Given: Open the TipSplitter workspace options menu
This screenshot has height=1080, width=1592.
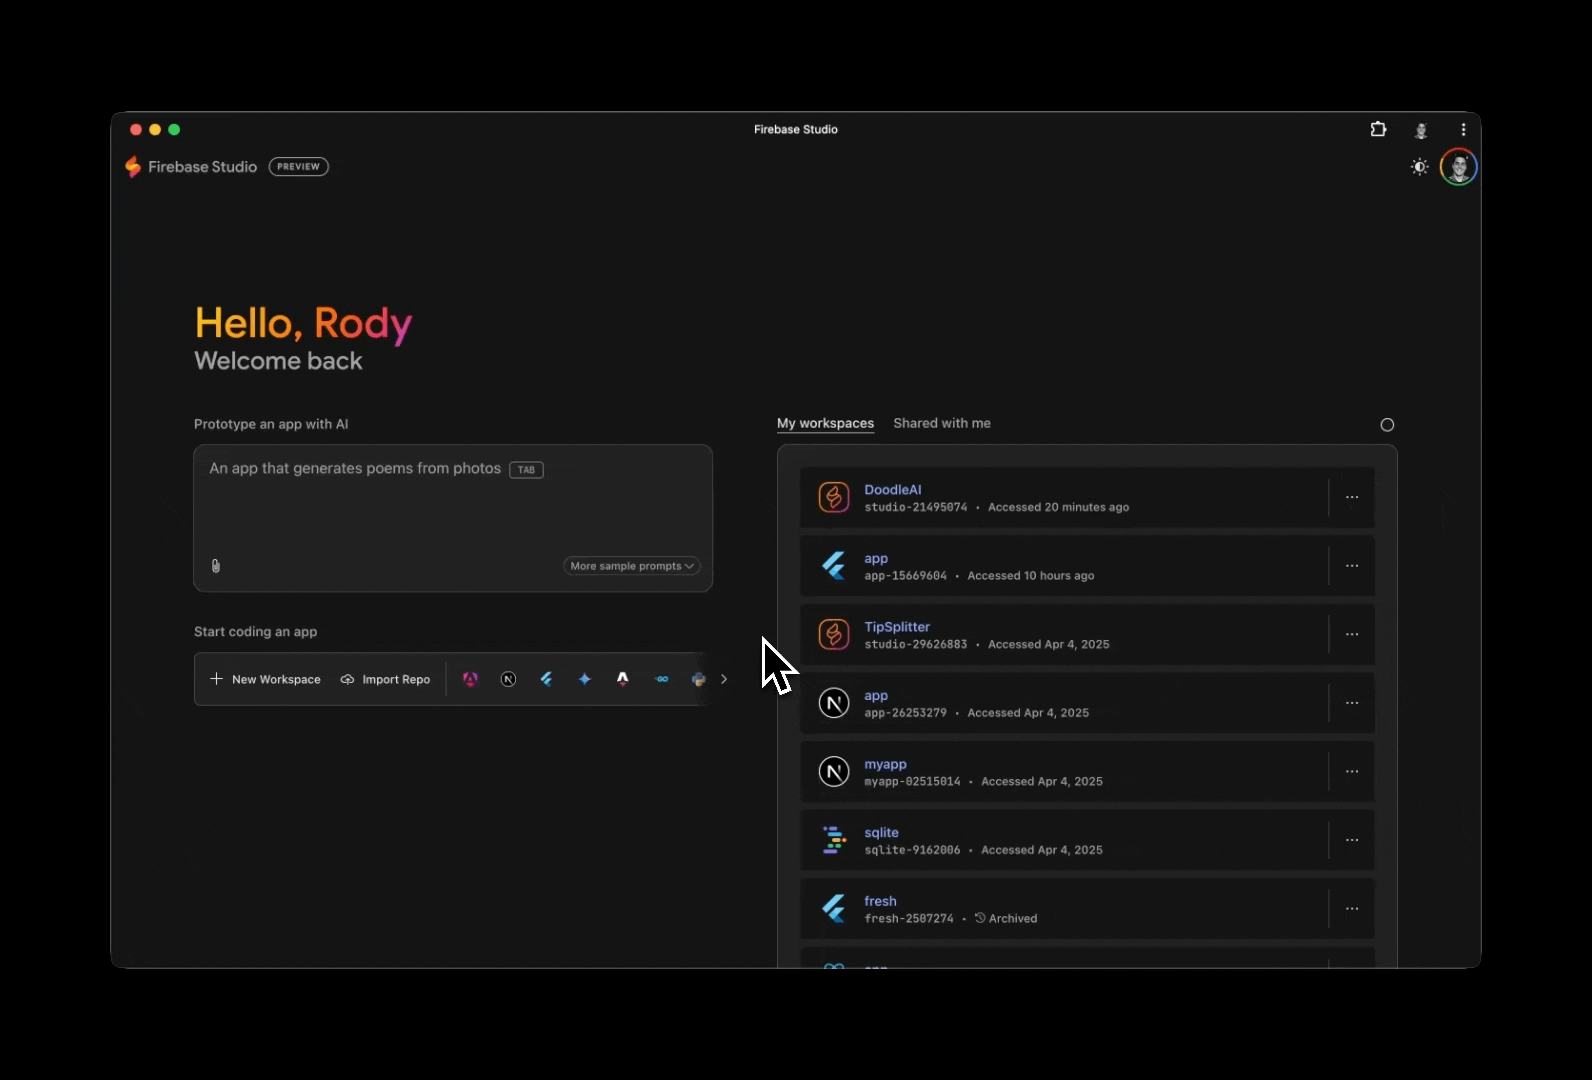Looking at the screenshot, I should tap(1352, 634).
